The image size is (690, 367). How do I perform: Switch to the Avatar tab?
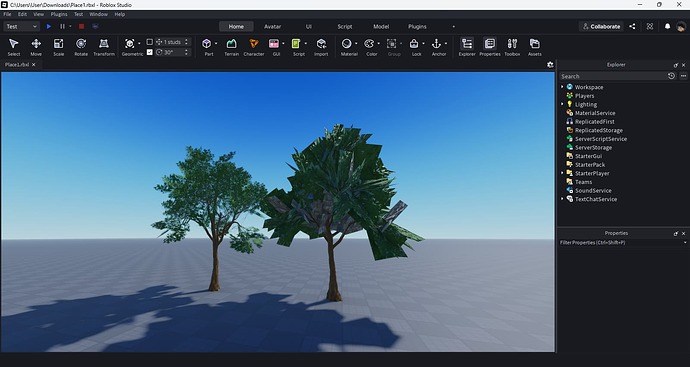272,26
